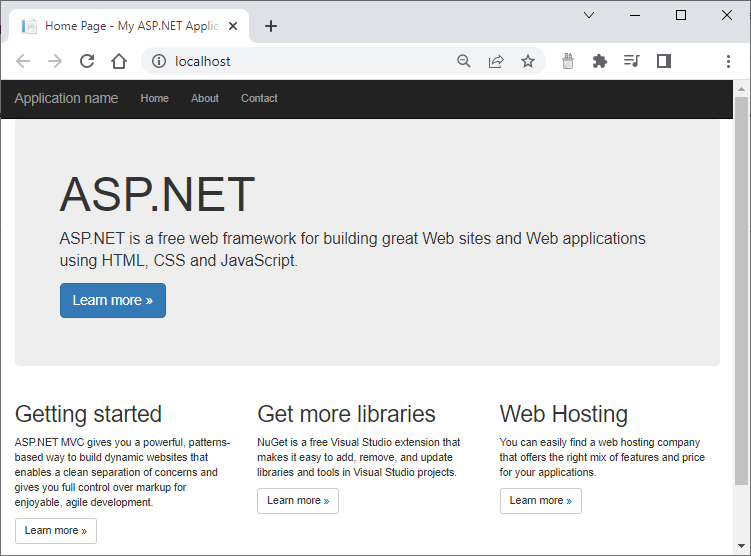Go back with the browser back arrow
The image size is (751, 556).
(23, 61)
